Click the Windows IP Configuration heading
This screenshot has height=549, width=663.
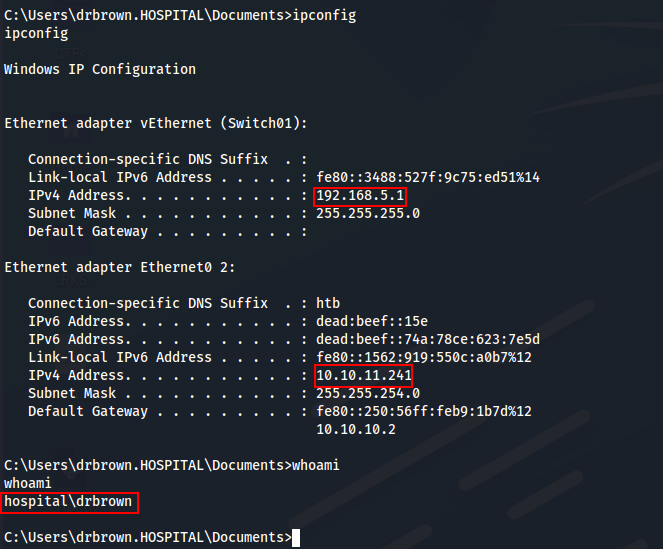click(x=100, y=69)
